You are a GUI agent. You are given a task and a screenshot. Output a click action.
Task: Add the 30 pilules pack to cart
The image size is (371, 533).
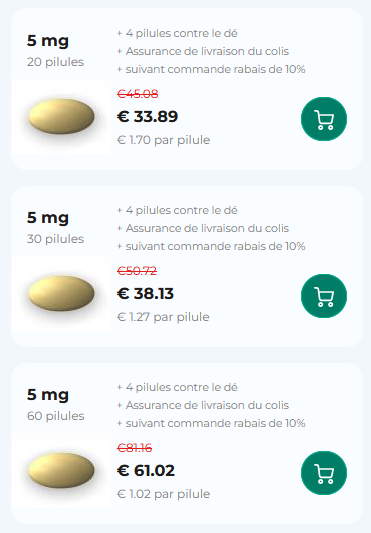click(324, 296)
